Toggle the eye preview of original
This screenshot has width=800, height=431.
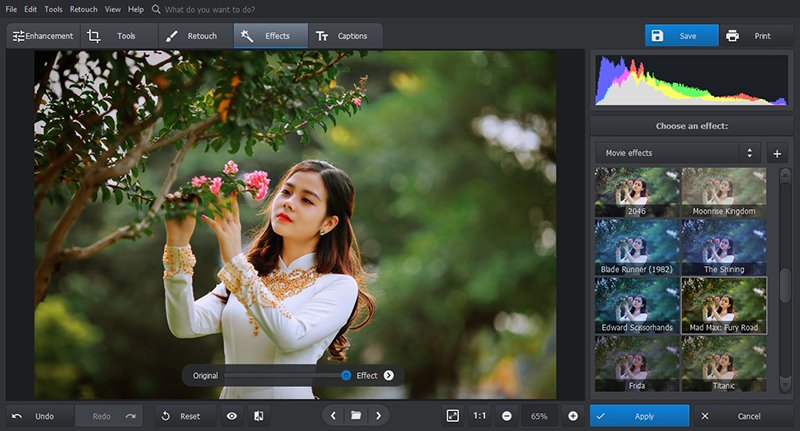(x=232, y=415)
